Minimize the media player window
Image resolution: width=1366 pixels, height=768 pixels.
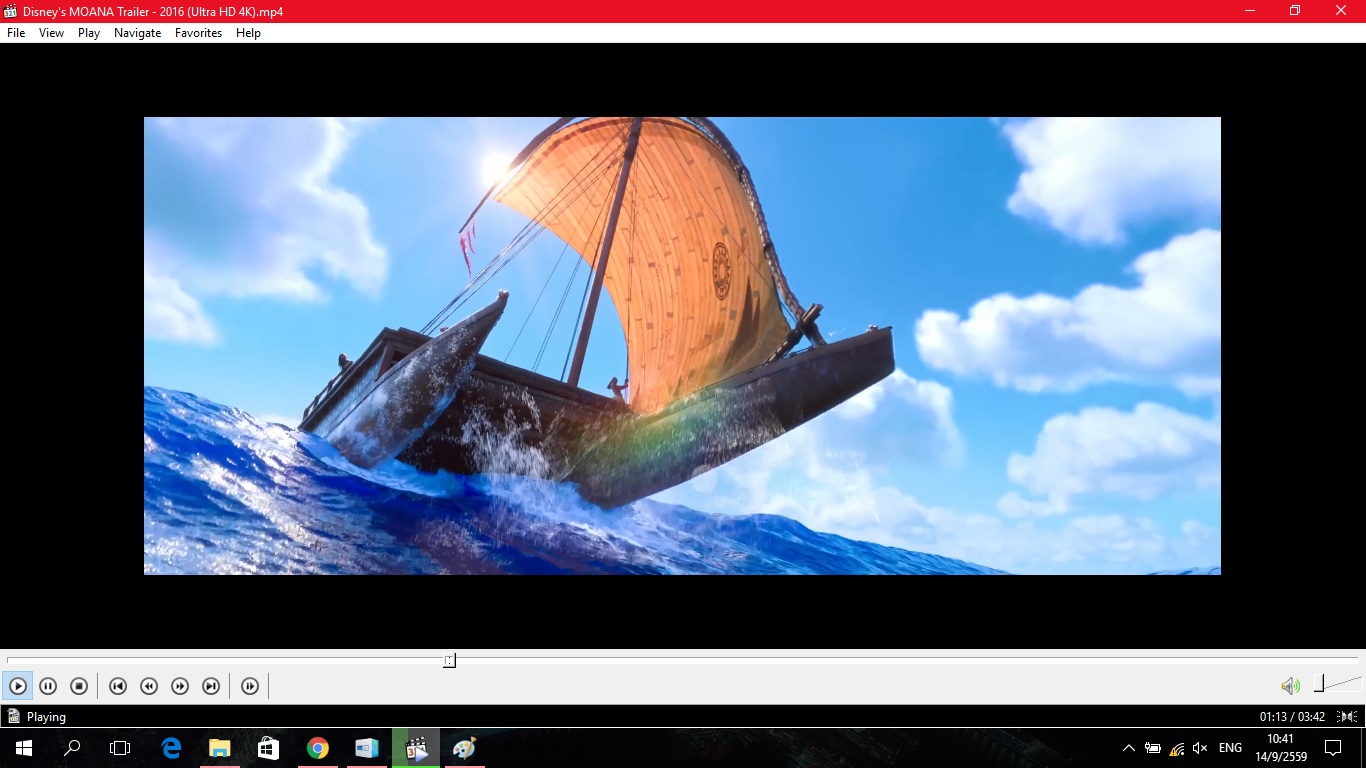pyautogui.click(x=1250, y=11)
